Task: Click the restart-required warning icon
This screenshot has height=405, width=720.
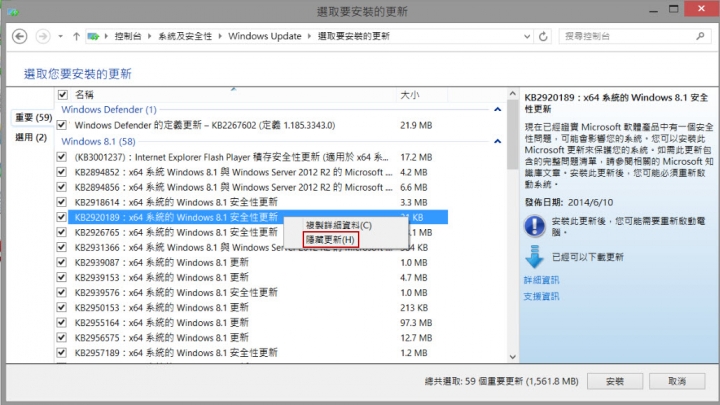Action: [x=534, y=226]
